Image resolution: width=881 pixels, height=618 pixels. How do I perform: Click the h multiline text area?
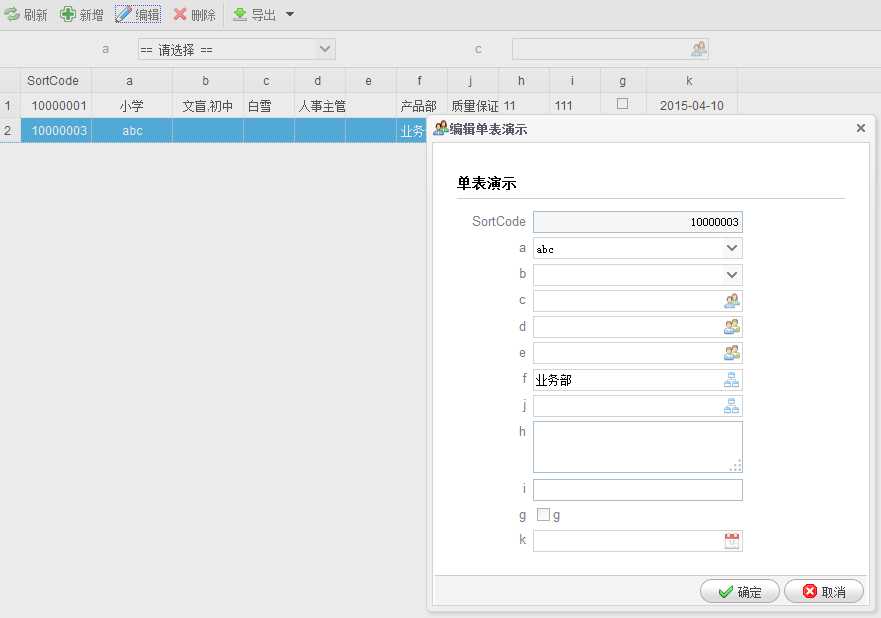638,447
